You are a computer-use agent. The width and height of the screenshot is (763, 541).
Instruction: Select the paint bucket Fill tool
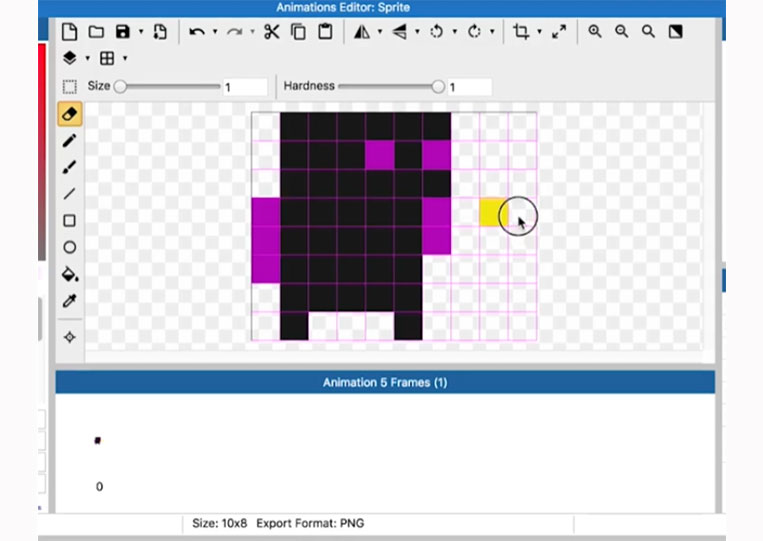[70, 274]
